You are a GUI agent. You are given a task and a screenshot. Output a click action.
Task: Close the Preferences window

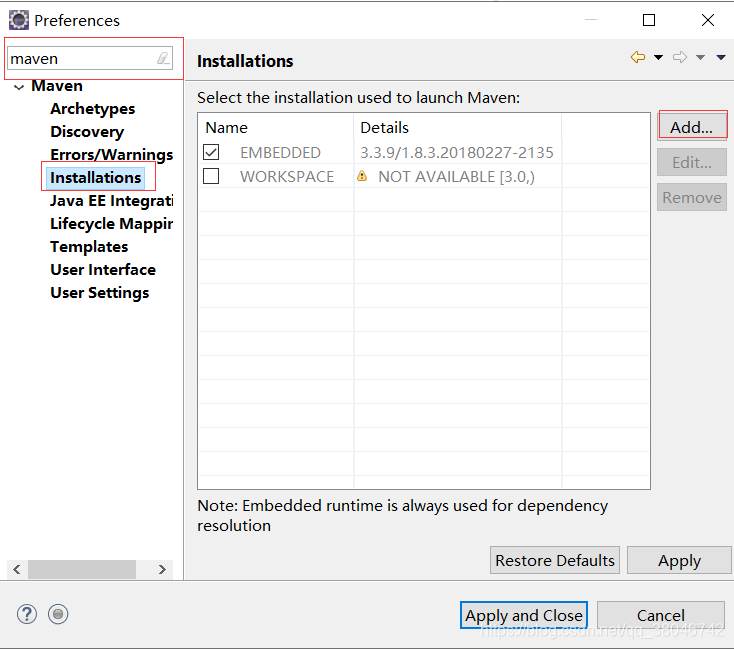(x=708, y=20)
